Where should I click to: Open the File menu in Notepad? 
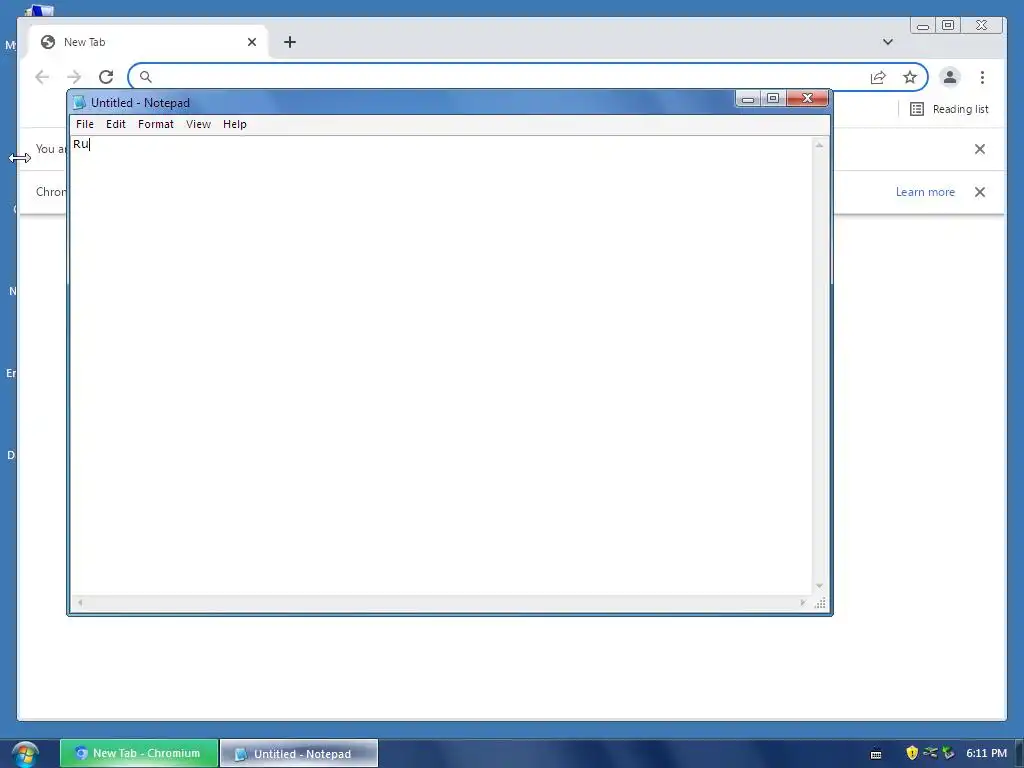coord(85,124)
